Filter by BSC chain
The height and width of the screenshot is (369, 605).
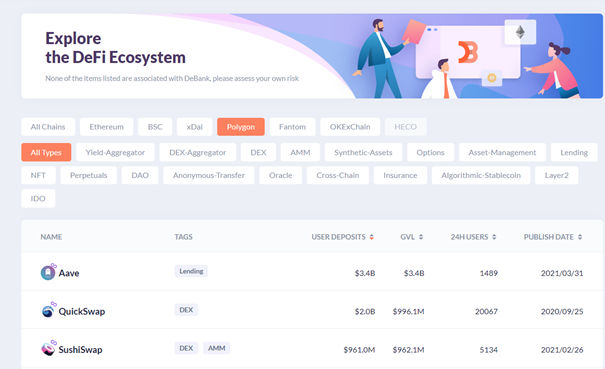click(155, 127)
